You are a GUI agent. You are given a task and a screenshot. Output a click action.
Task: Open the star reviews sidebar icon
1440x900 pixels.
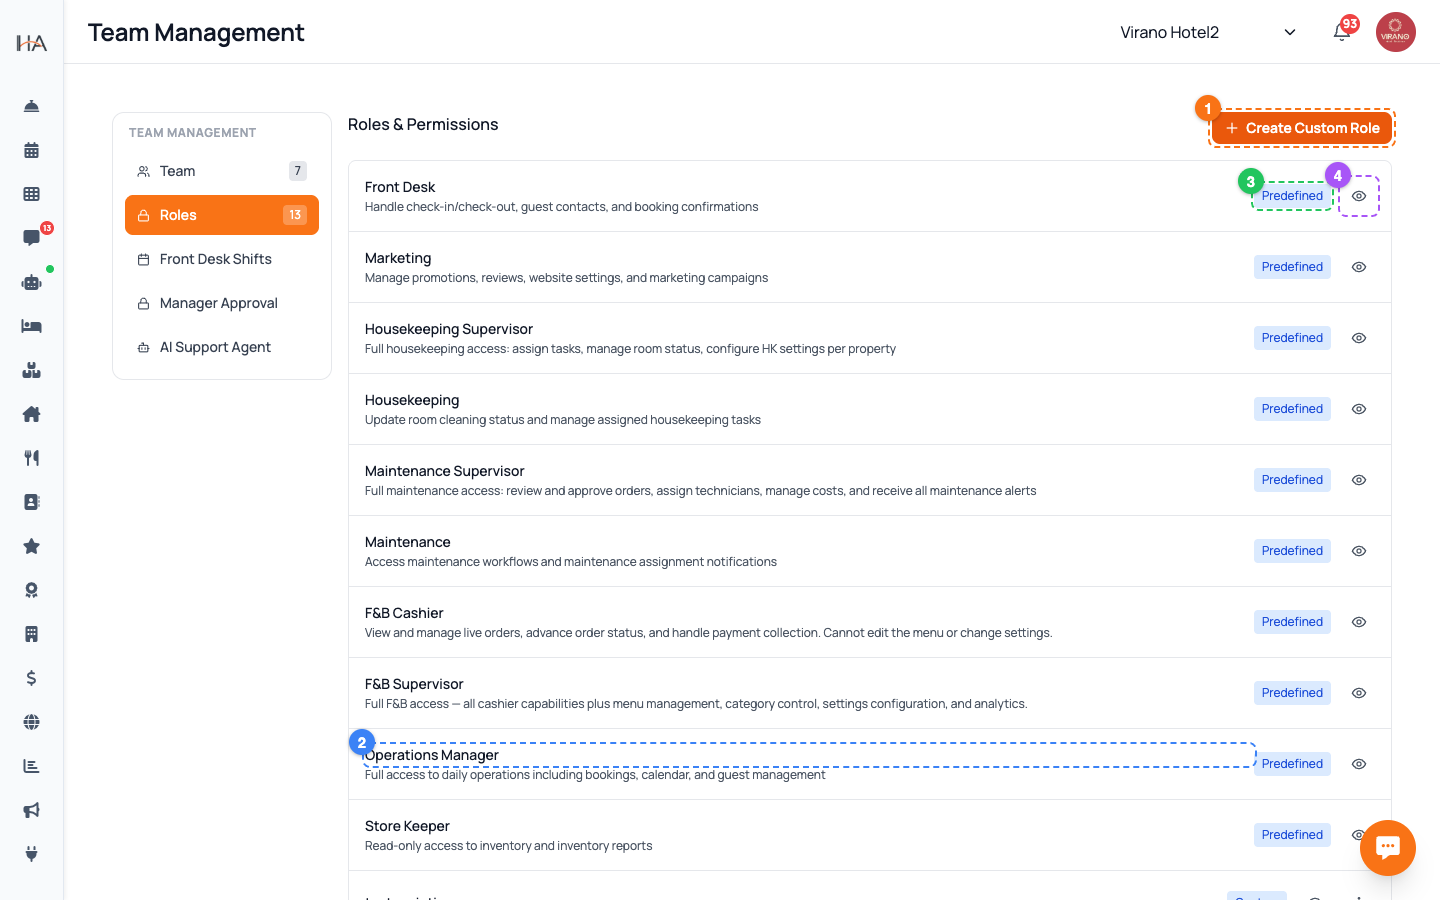coord(31,546)
